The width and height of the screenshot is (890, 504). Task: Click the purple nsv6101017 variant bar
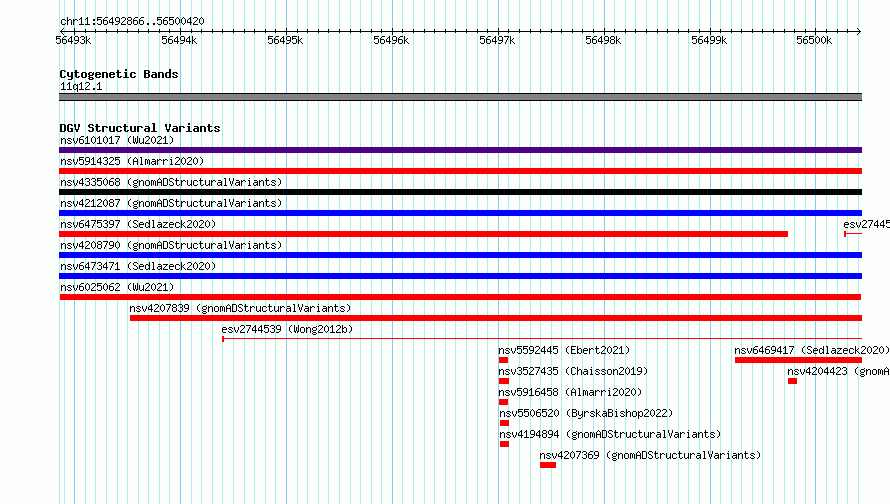point(460,150)
